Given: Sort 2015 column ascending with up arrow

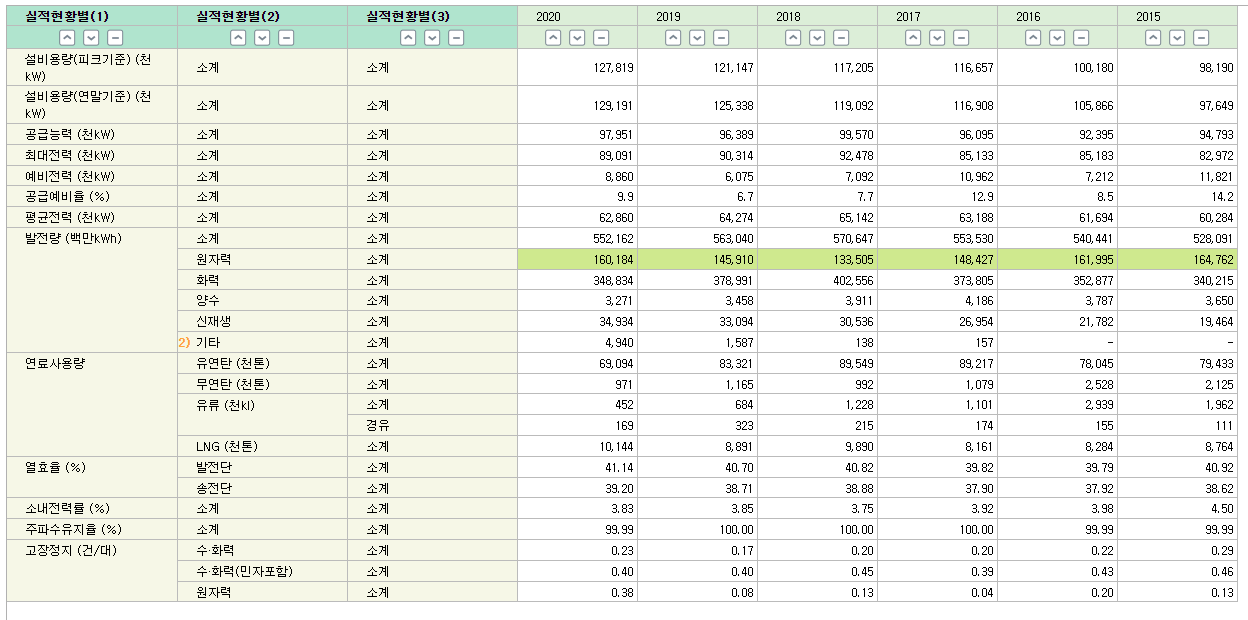Looking at the screenshot, I should click(x=1153, y=37).
